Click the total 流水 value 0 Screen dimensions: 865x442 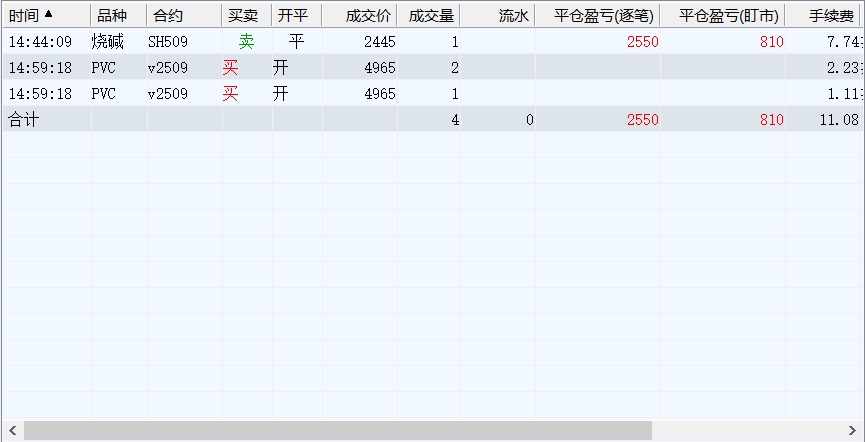tap(530, 120)
